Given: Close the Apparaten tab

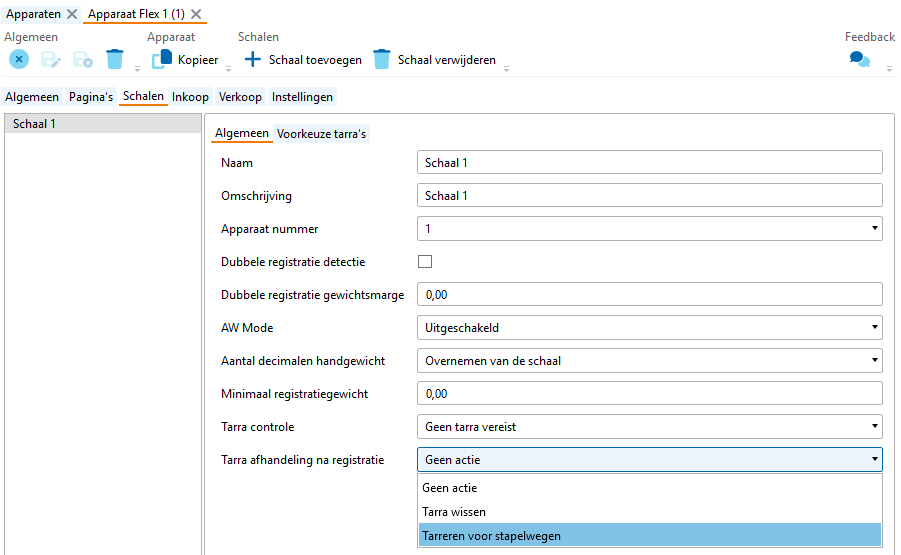Looking at the screenshot, I should [x=72, y=14].
